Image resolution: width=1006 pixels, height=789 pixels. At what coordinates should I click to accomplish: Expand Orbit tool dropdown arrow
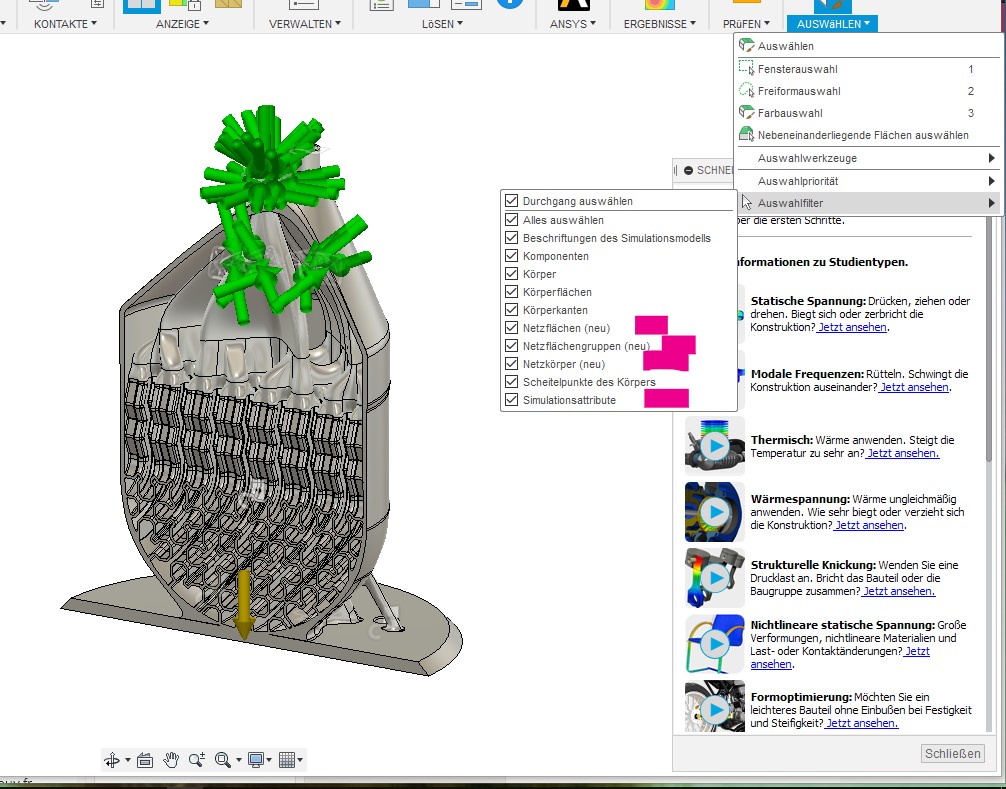pyautogui.click(x=128, y=760)
